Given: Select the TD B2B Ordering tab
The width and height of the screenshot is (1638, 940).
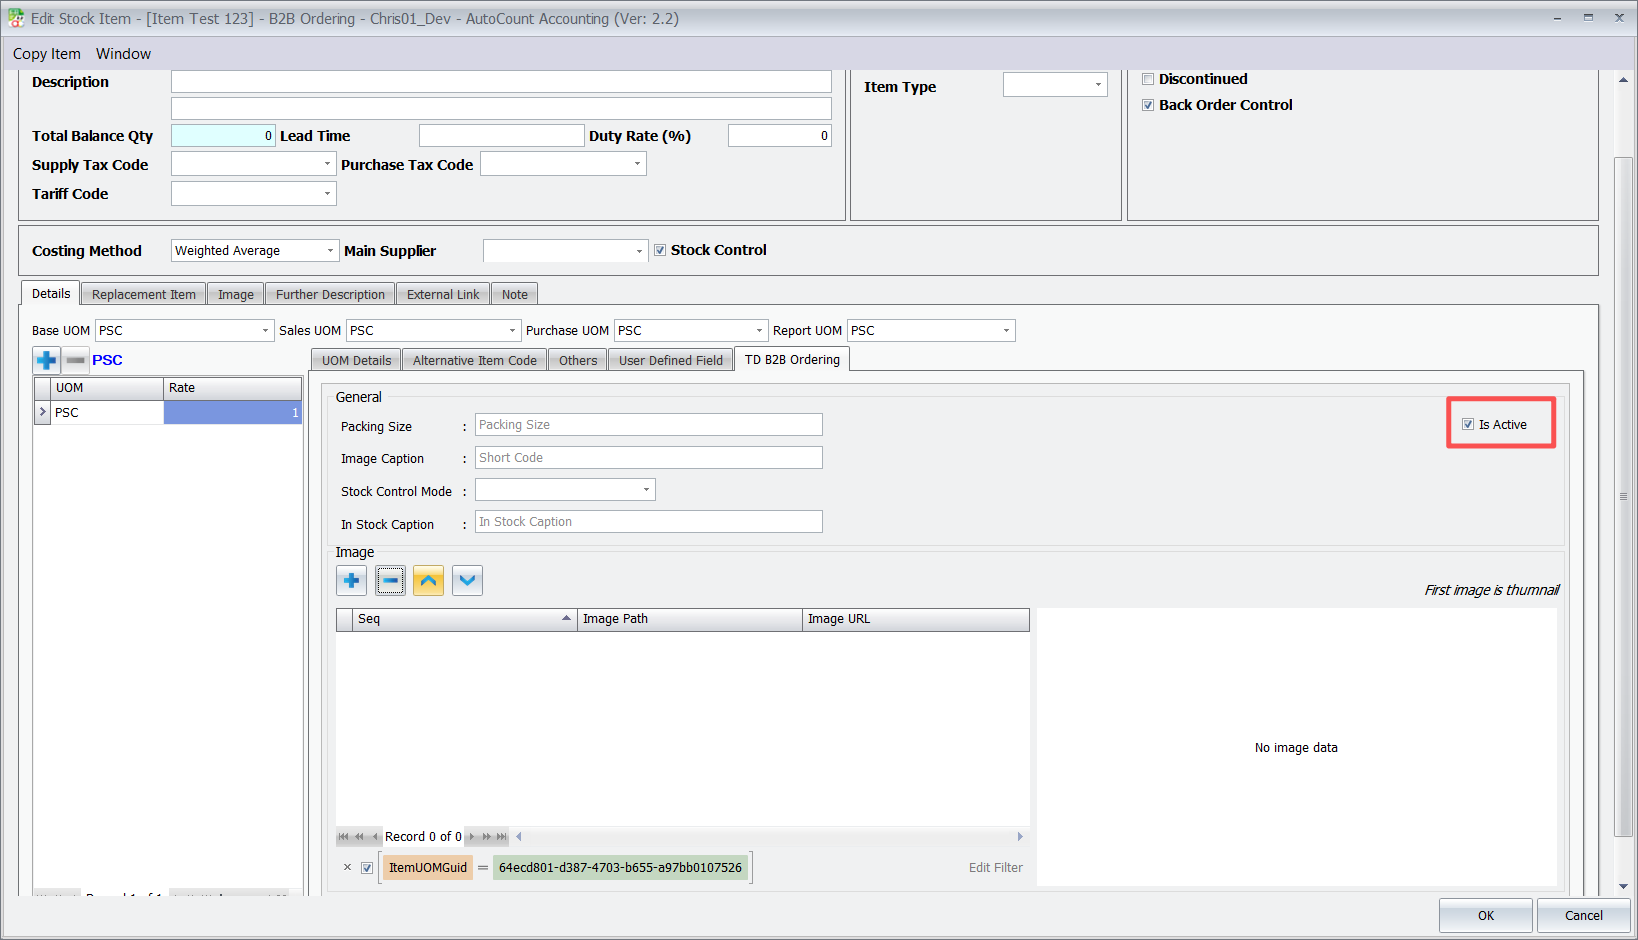Looking at the screenshot, I should coord(792,359).
